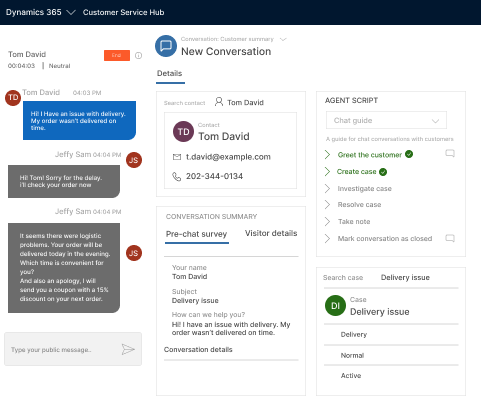
Task: Click Tom David's TD avatar in chat
Action: [x=13, y=98]
